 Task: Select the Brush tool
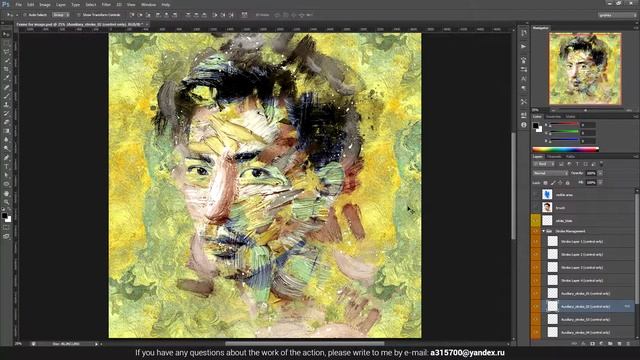6,96
